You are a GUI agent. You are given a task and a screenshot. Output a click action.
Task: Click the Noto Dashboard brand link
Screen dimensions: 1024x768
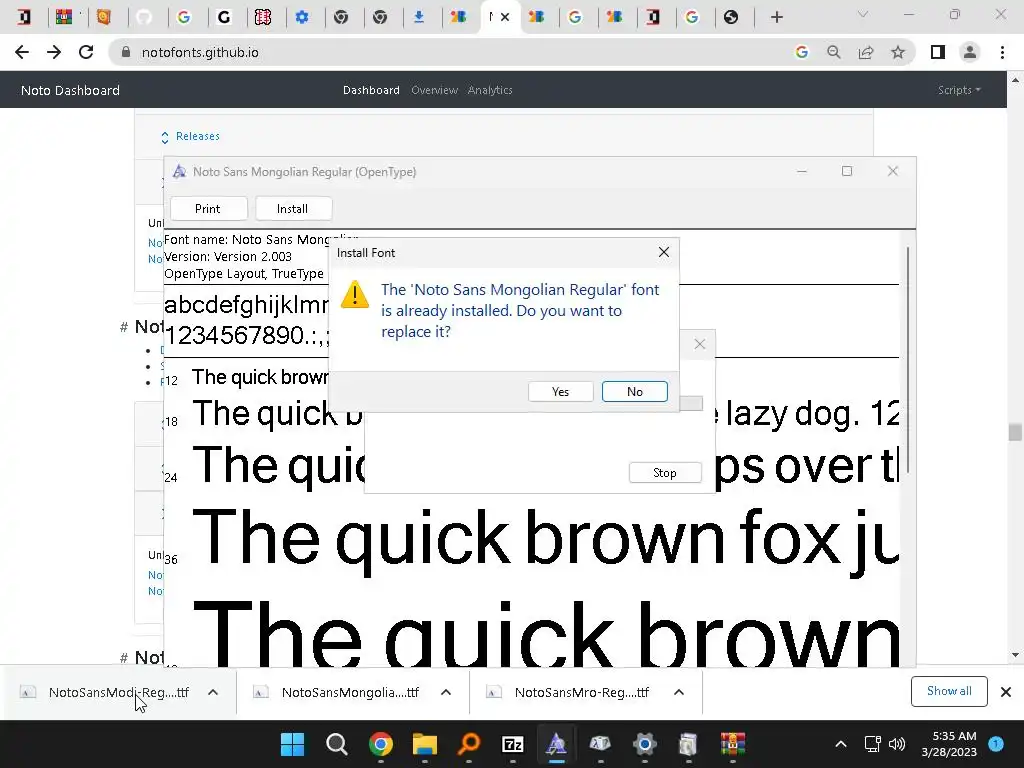point(71,90)
